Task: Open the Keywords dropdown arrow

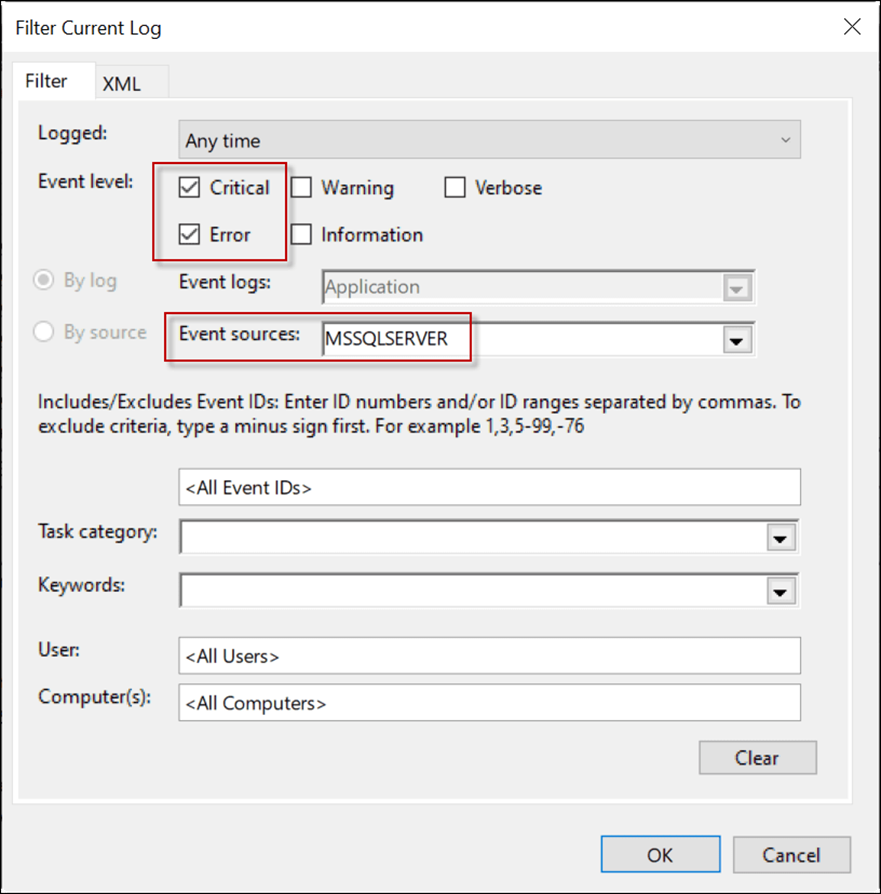Action: click(x=779, y=591)
